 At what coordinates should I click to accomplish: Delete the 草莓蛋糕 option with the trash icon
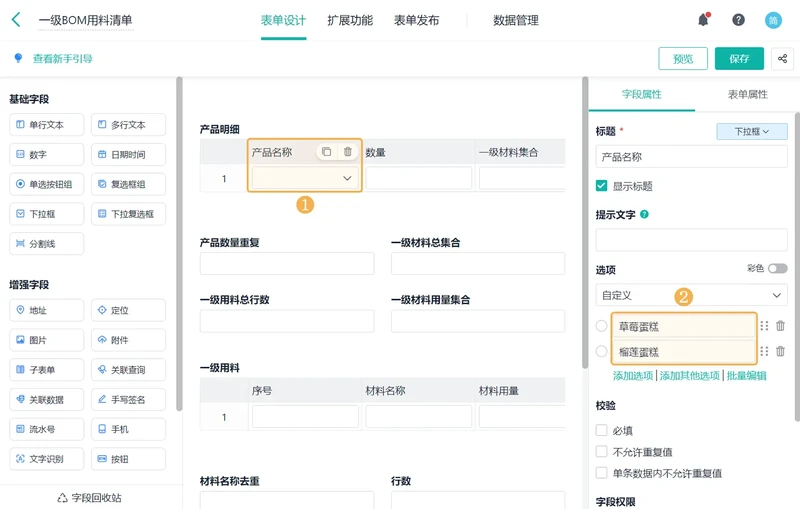click(780, 325)
